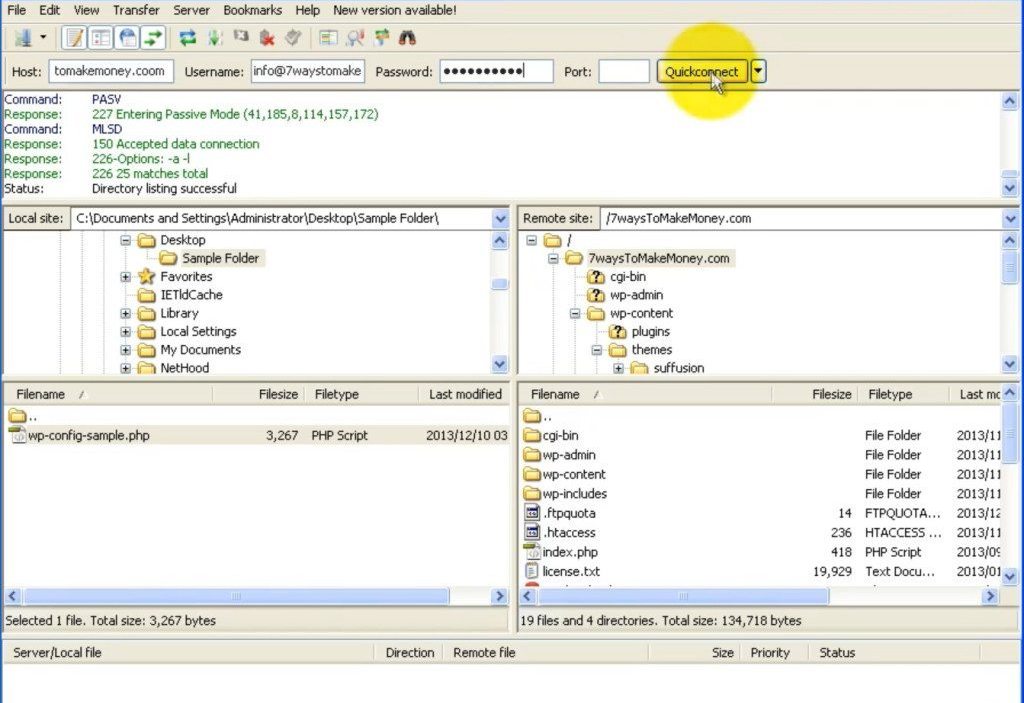Viewport: 1024px width, 703px height.
Task: Click the Quickconnect button
Action: pyautogui.click(x=701, y=71)
